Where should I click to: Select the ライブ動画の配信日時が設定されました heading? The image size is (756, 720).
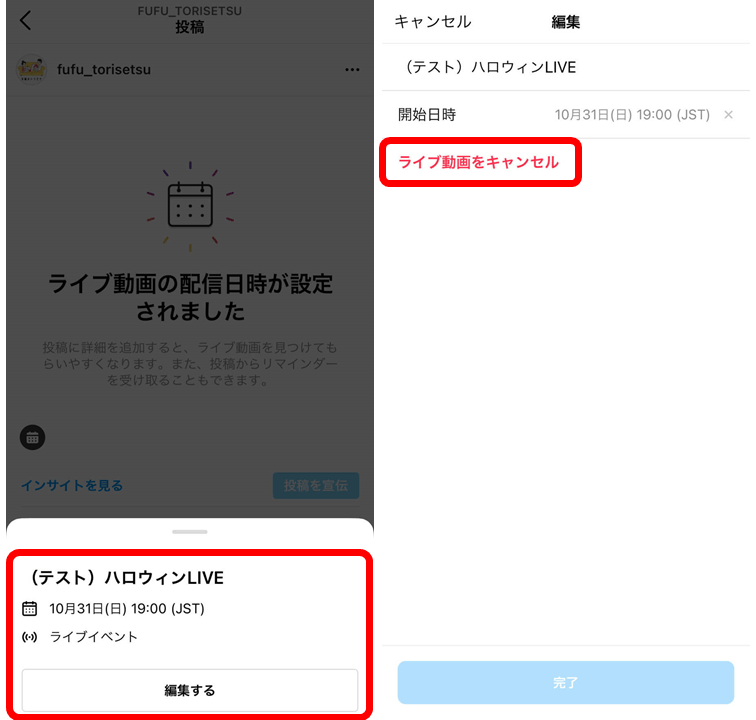coord(190,297)
